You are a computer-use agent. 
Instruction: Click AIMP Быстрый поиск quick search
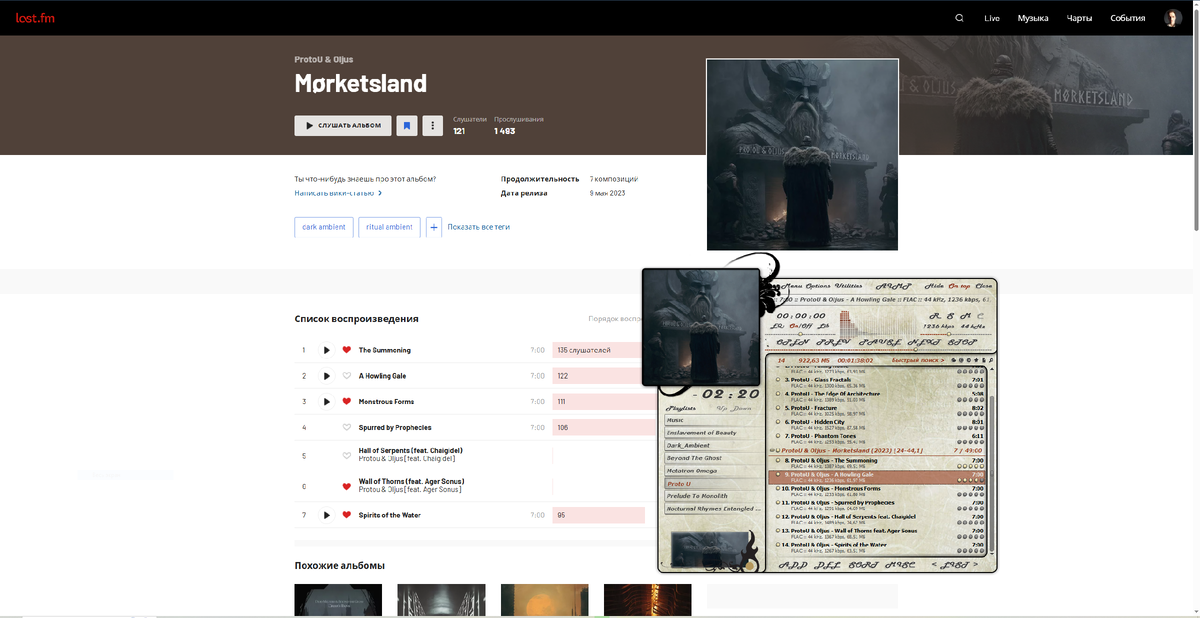(918, 360)
